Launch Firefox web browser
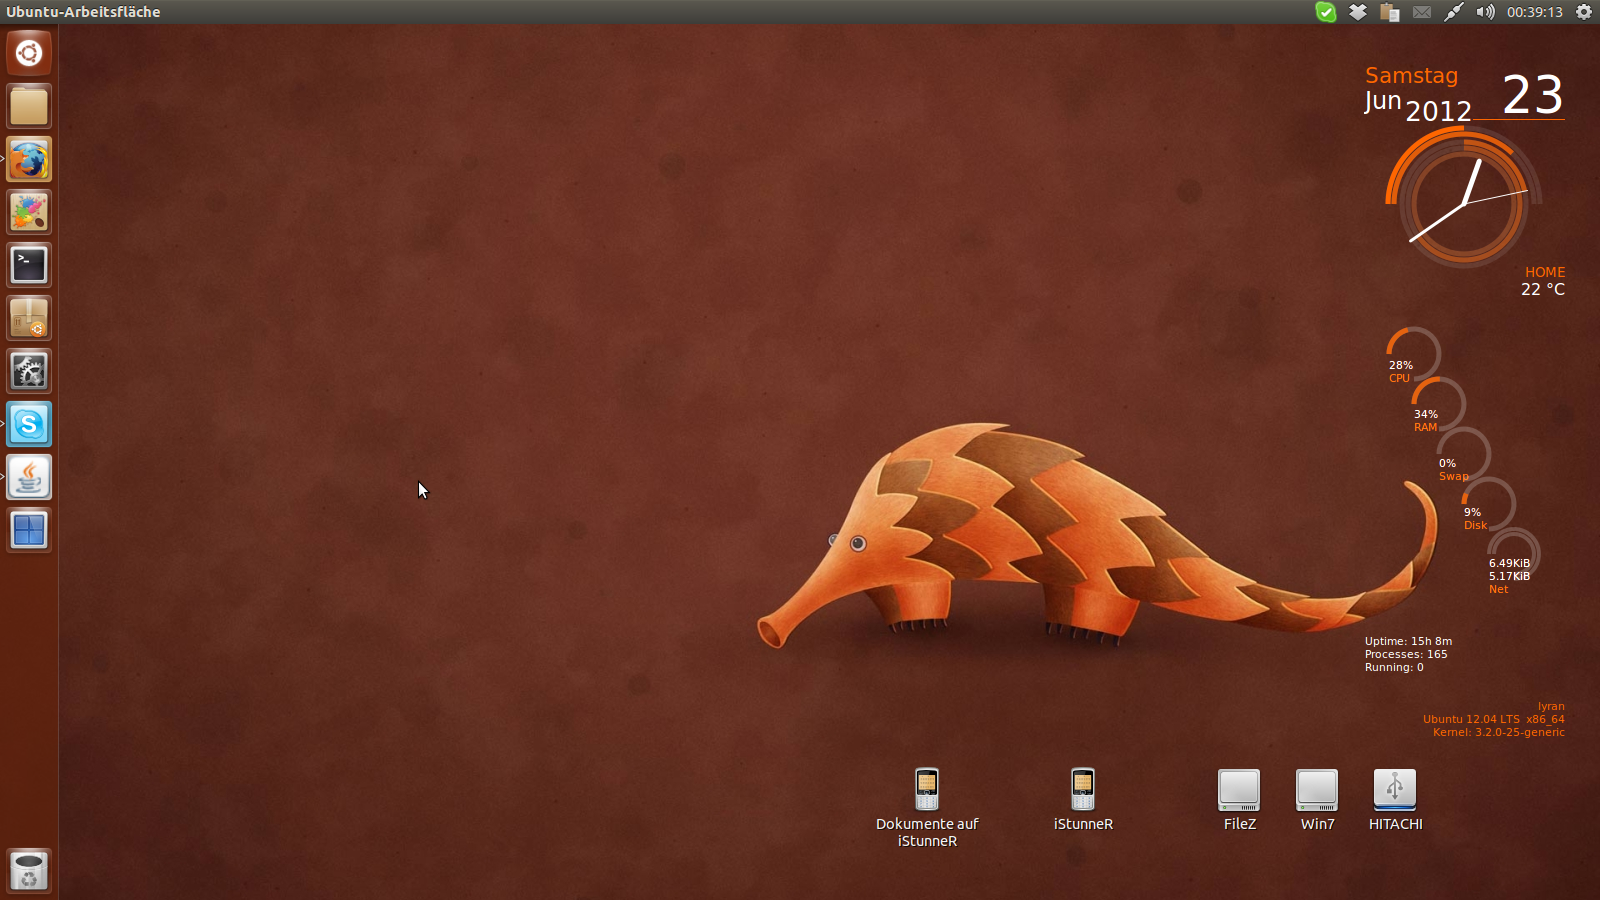 click(29, 160)
